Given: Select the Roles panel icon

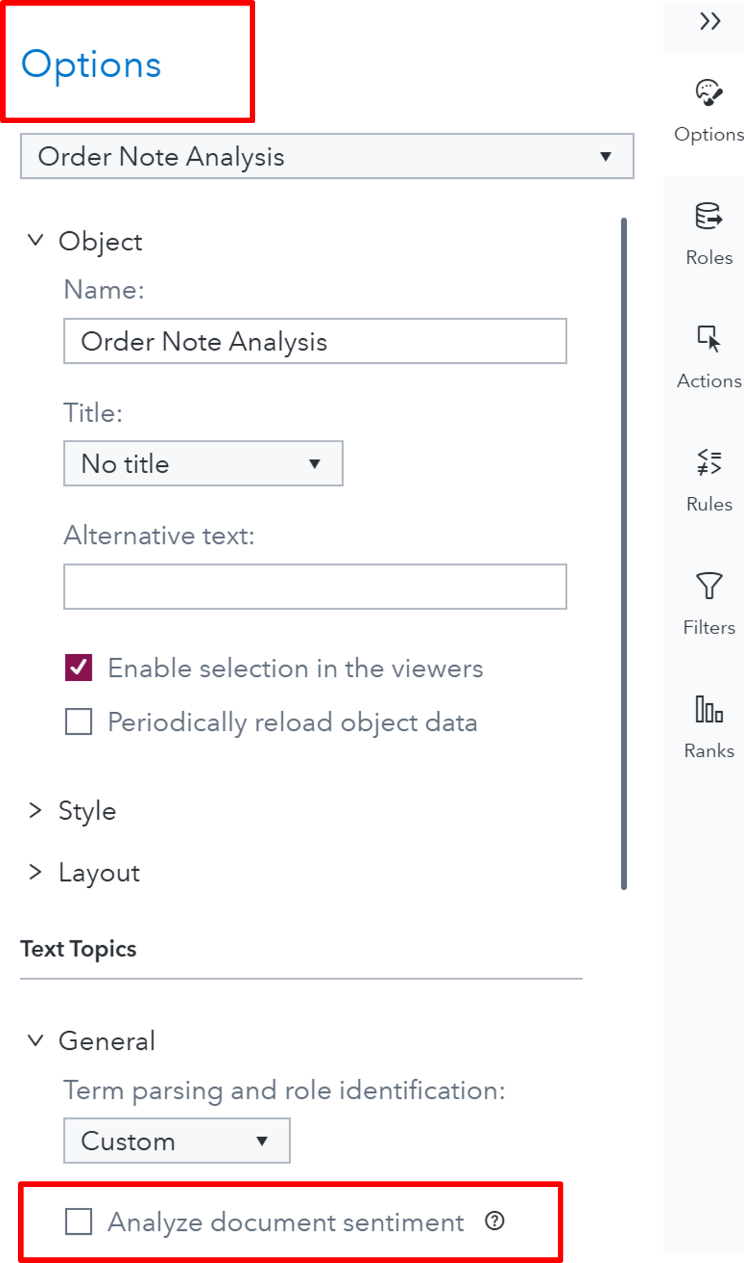Looking at the screenshot, I should tap(708, 225).
